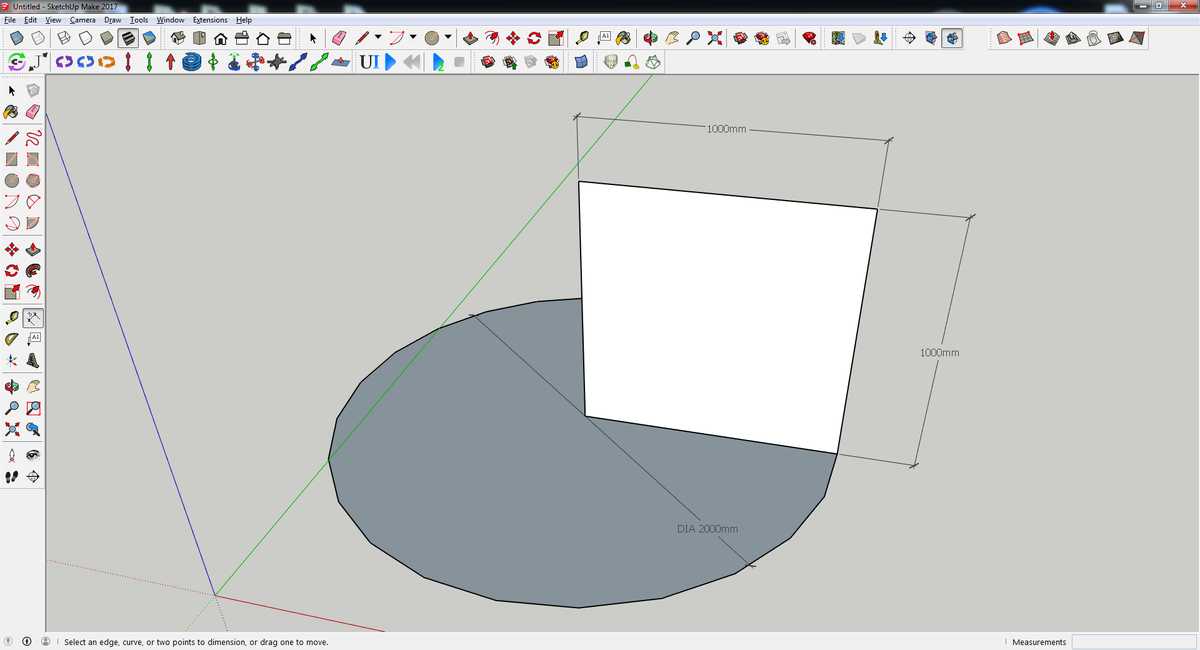Select the Iso standard view
Screen dimensions: 1200x650
(x=178, y=38)
